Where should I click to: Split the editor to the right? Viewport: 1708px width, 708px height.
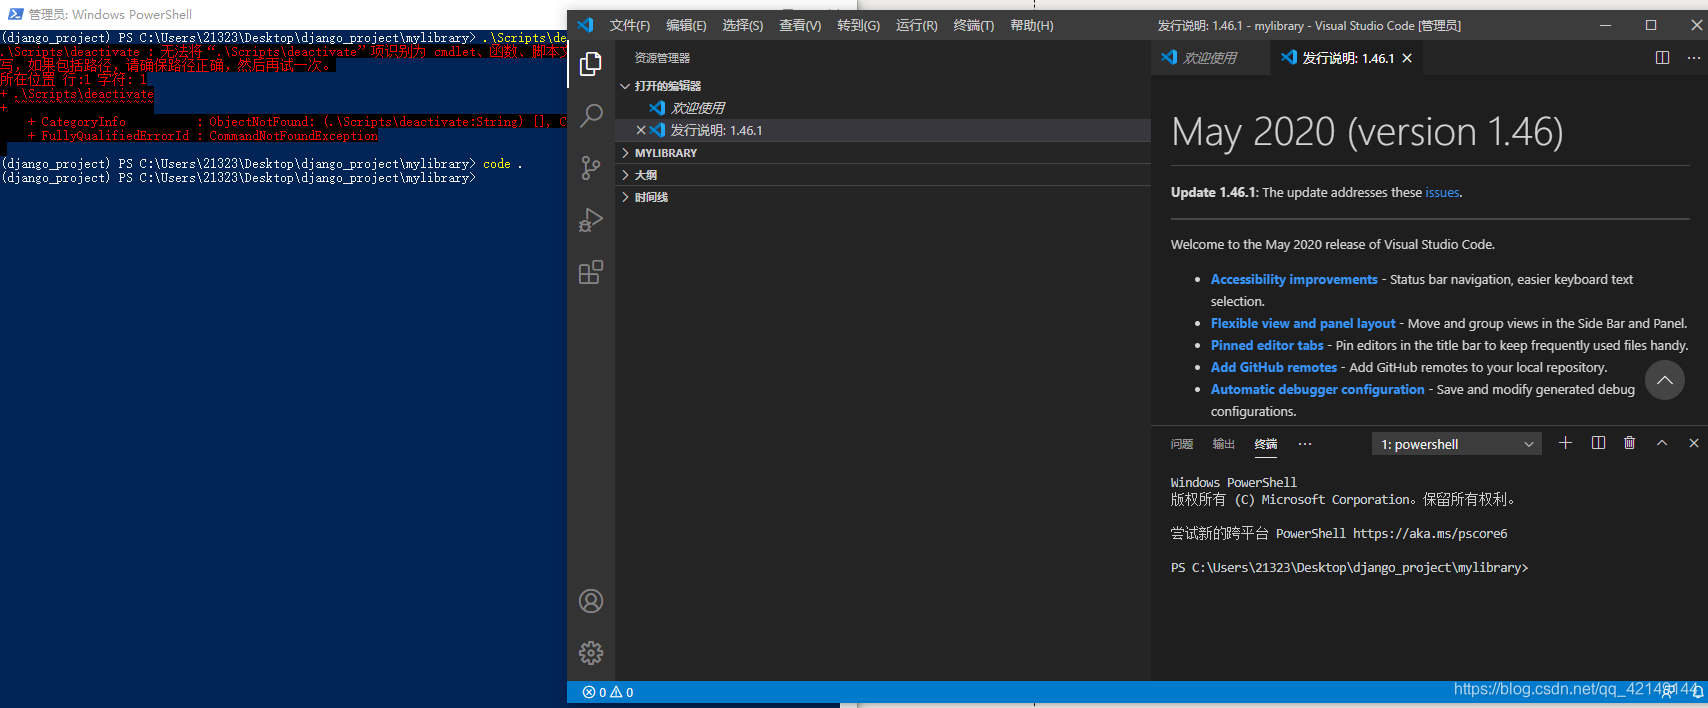tap(1662, 58)
